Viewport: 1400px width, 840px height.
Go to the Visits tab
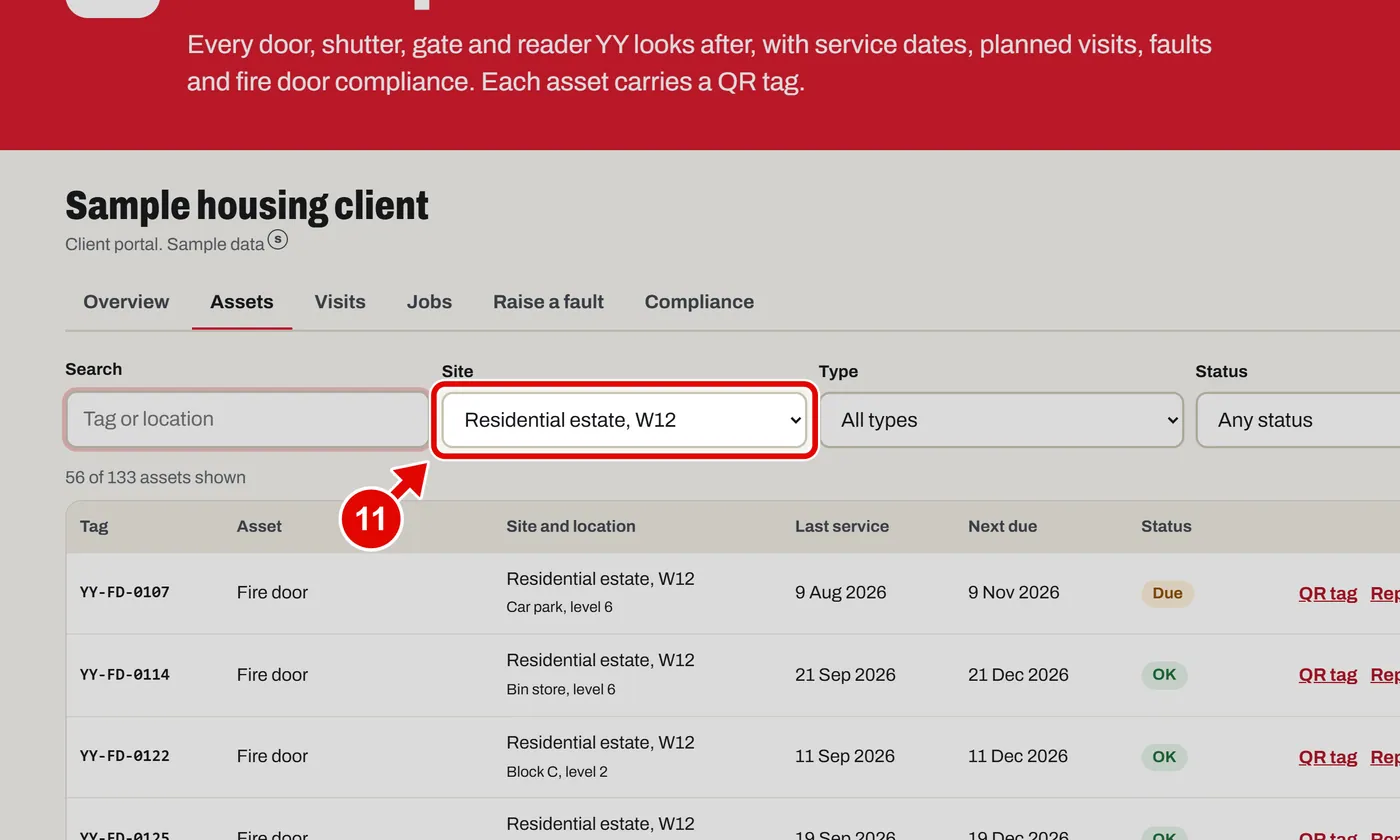click(x=340, y=302)
